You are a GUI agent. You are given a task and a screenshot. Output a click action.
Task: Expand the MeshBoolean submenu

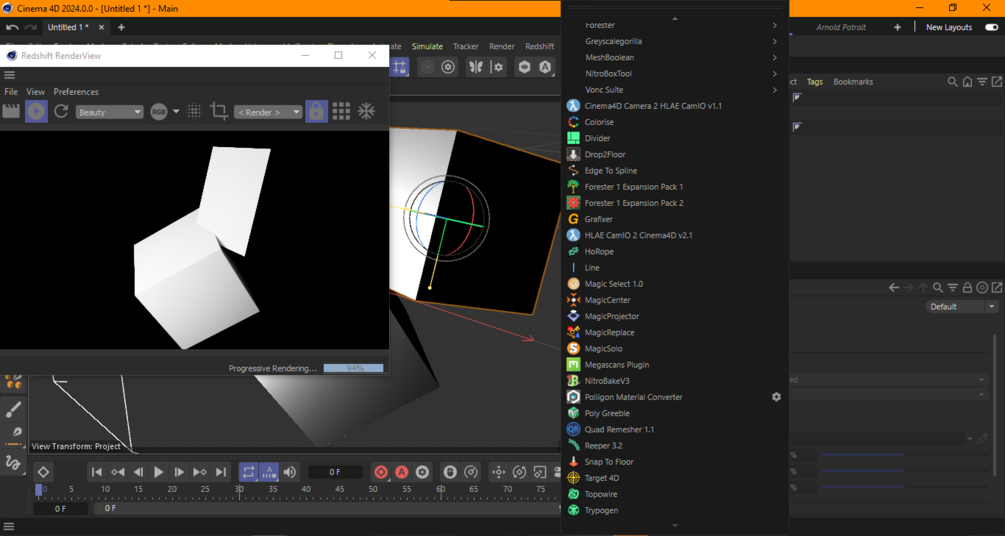pos(676,57)
